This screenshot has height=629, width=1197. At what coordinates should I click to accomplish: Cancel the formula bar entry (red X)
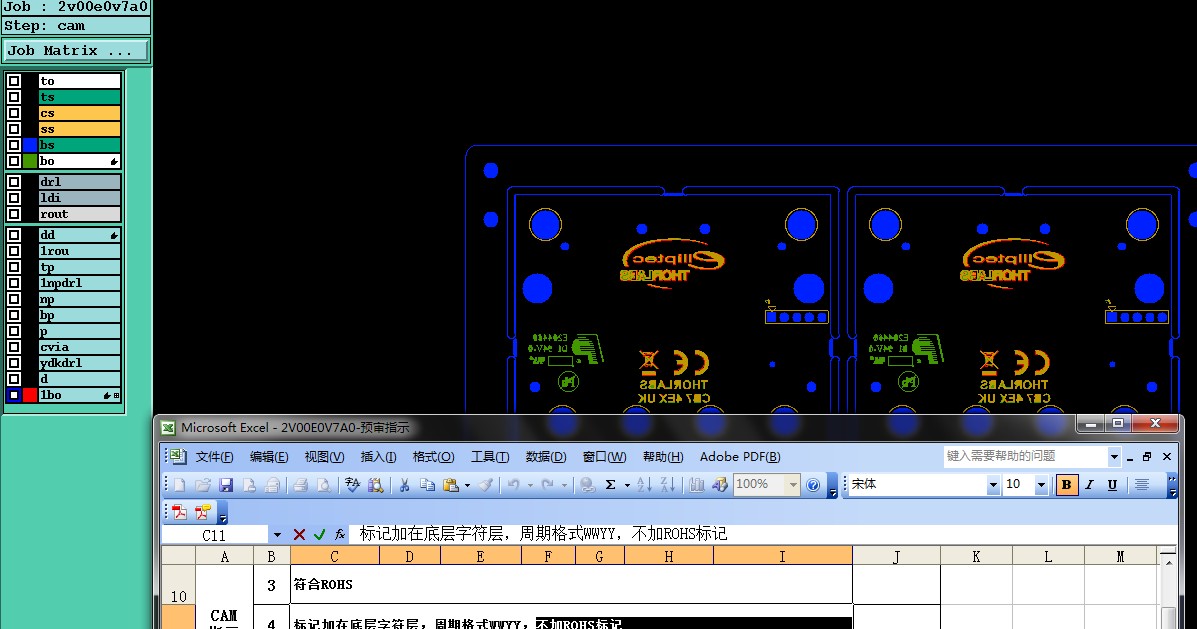click(299, 535)
